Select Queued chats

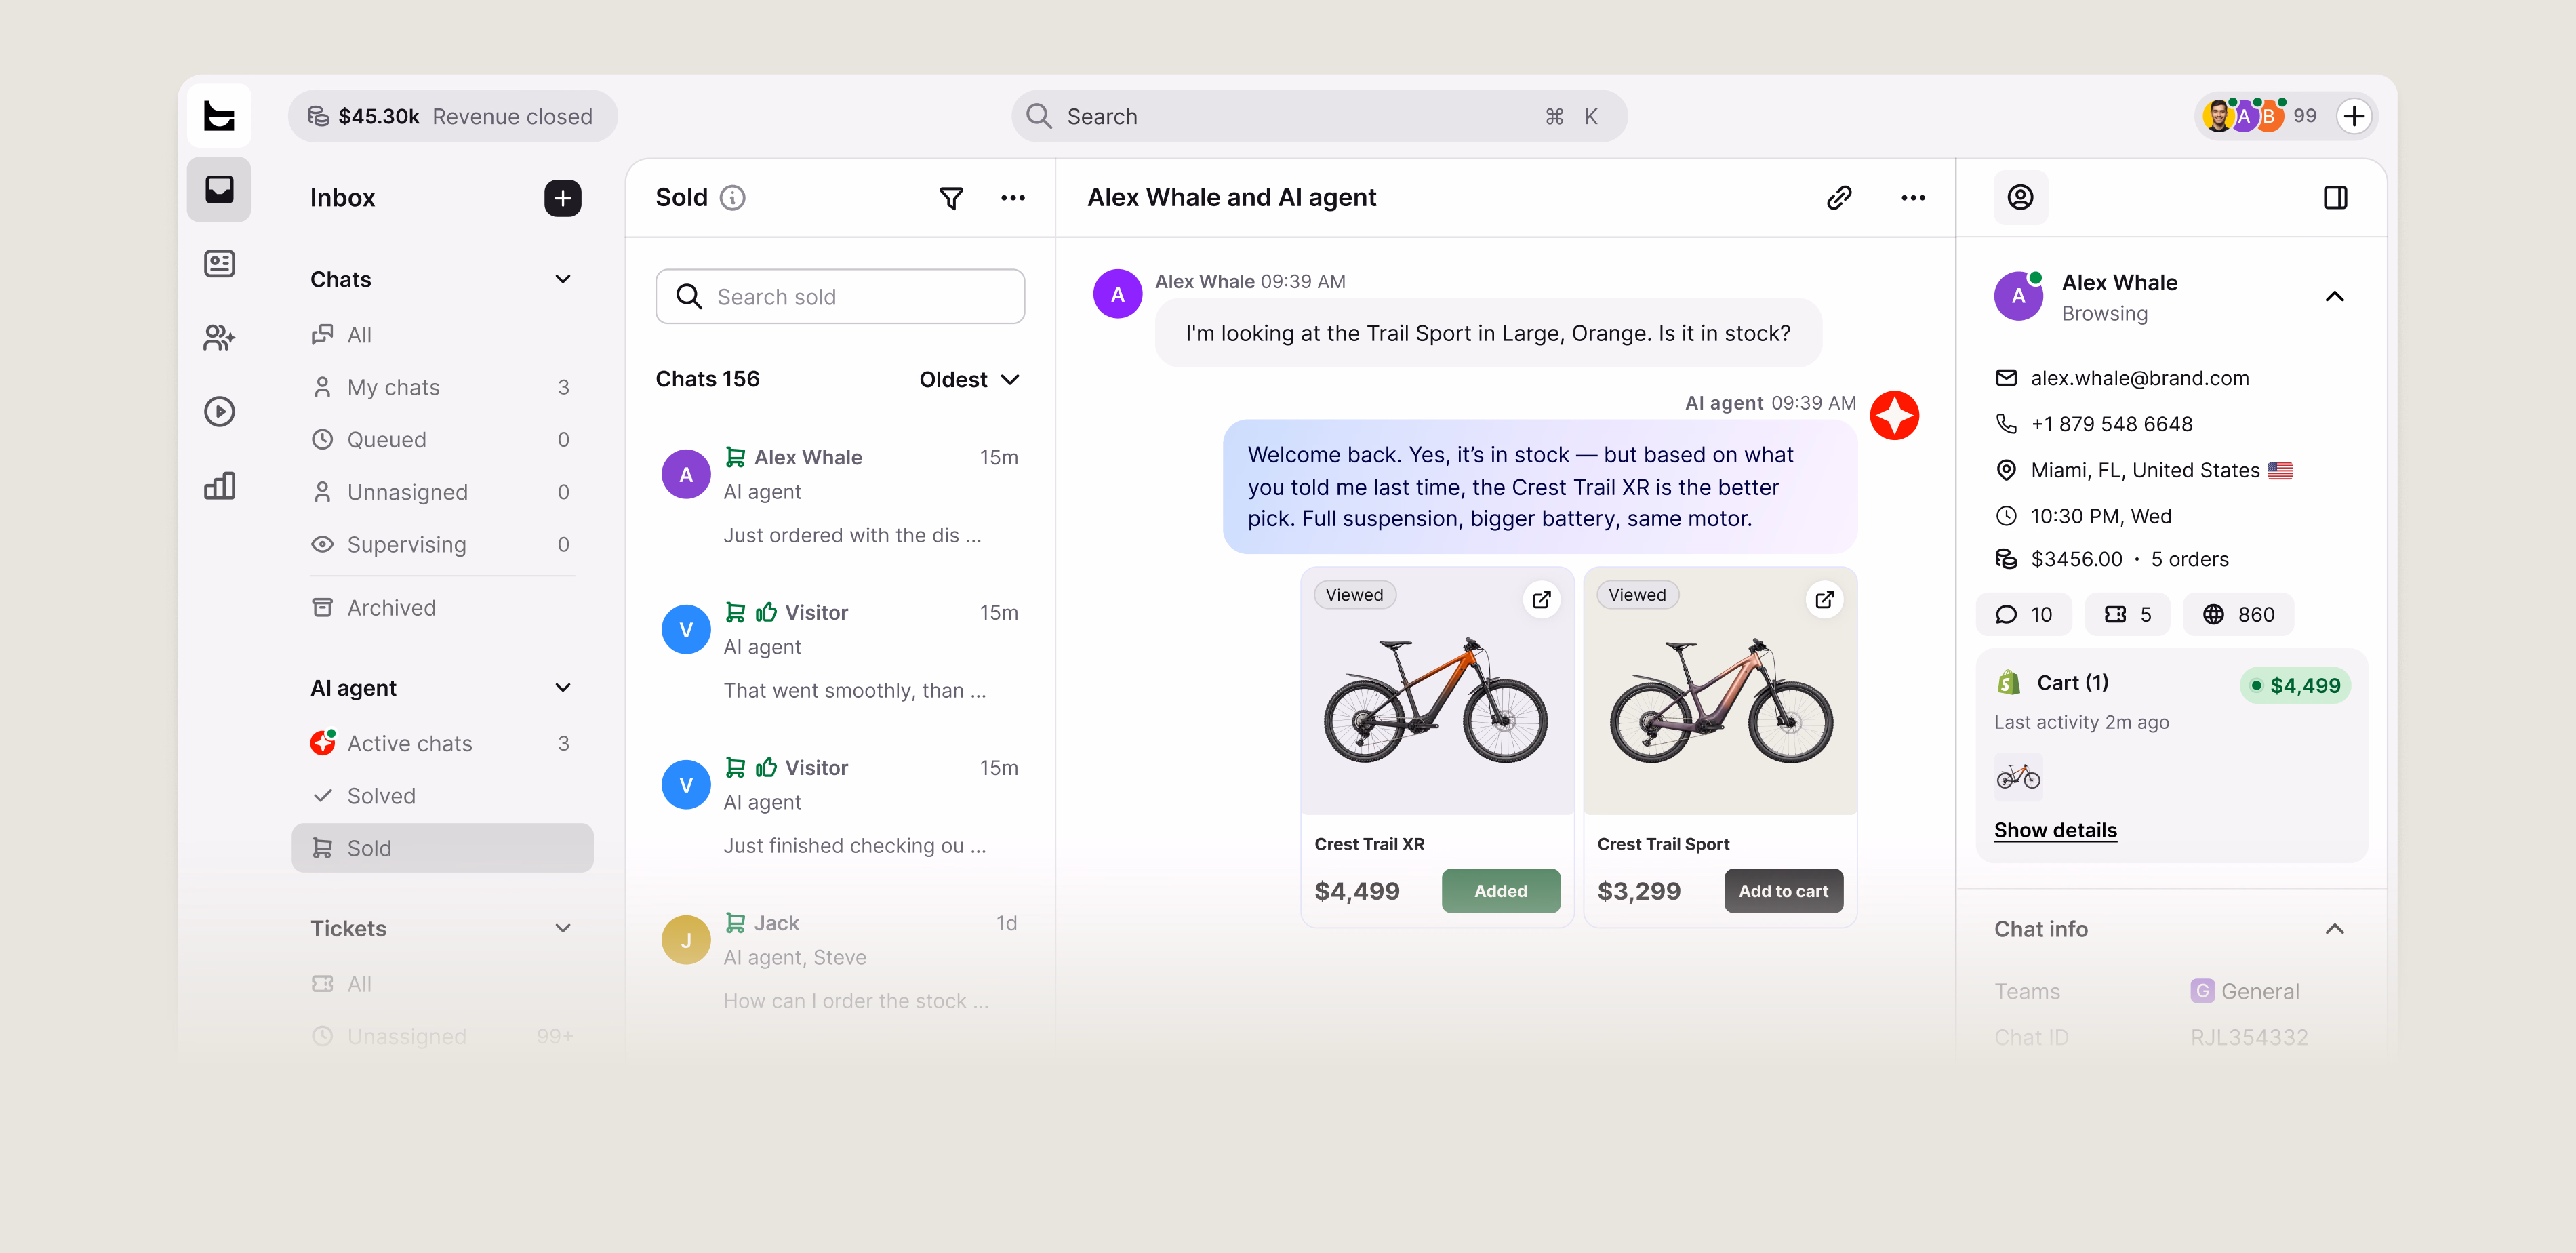click(x=442, y=440)
